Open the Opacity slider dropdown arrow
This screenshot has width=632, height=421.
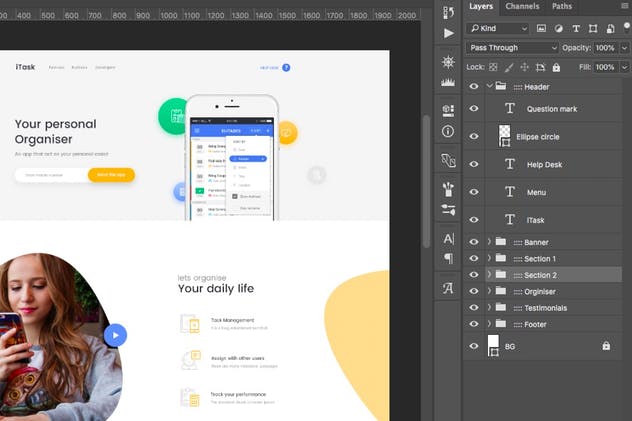click(x=624, y=48)
